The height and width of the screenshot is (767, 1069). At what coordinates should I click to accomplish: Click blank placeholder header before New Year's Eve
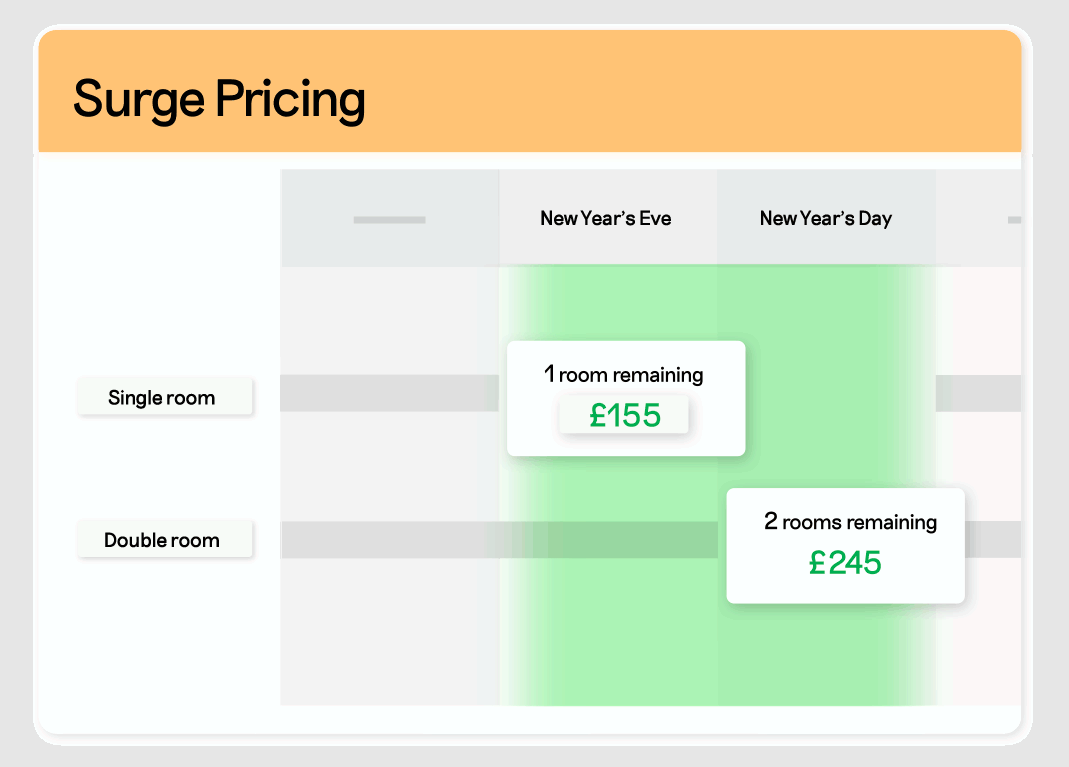pyautogui.click(x=389, y=219)
